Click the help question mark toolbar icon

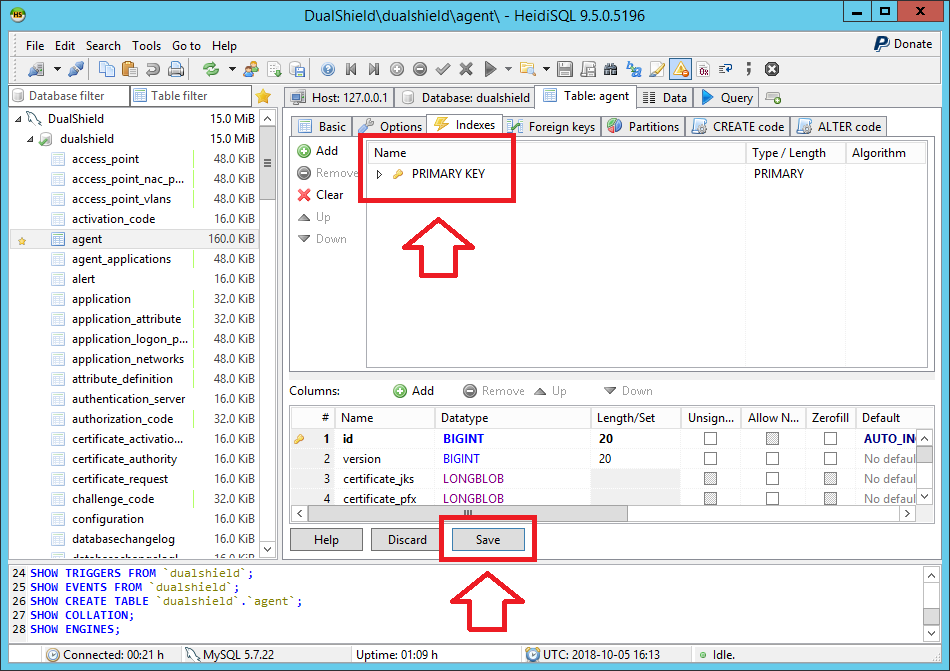328,69
